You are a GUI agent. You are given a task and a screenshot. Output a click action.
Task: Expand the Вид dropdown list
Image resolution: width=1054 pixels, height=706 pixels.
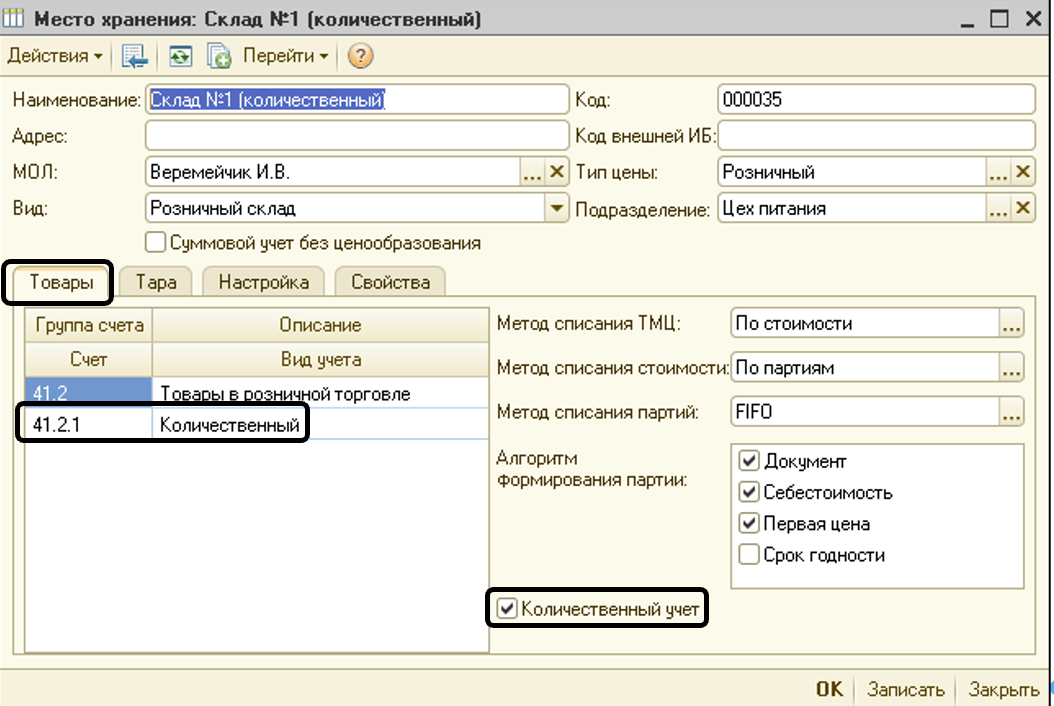[556, 208]
